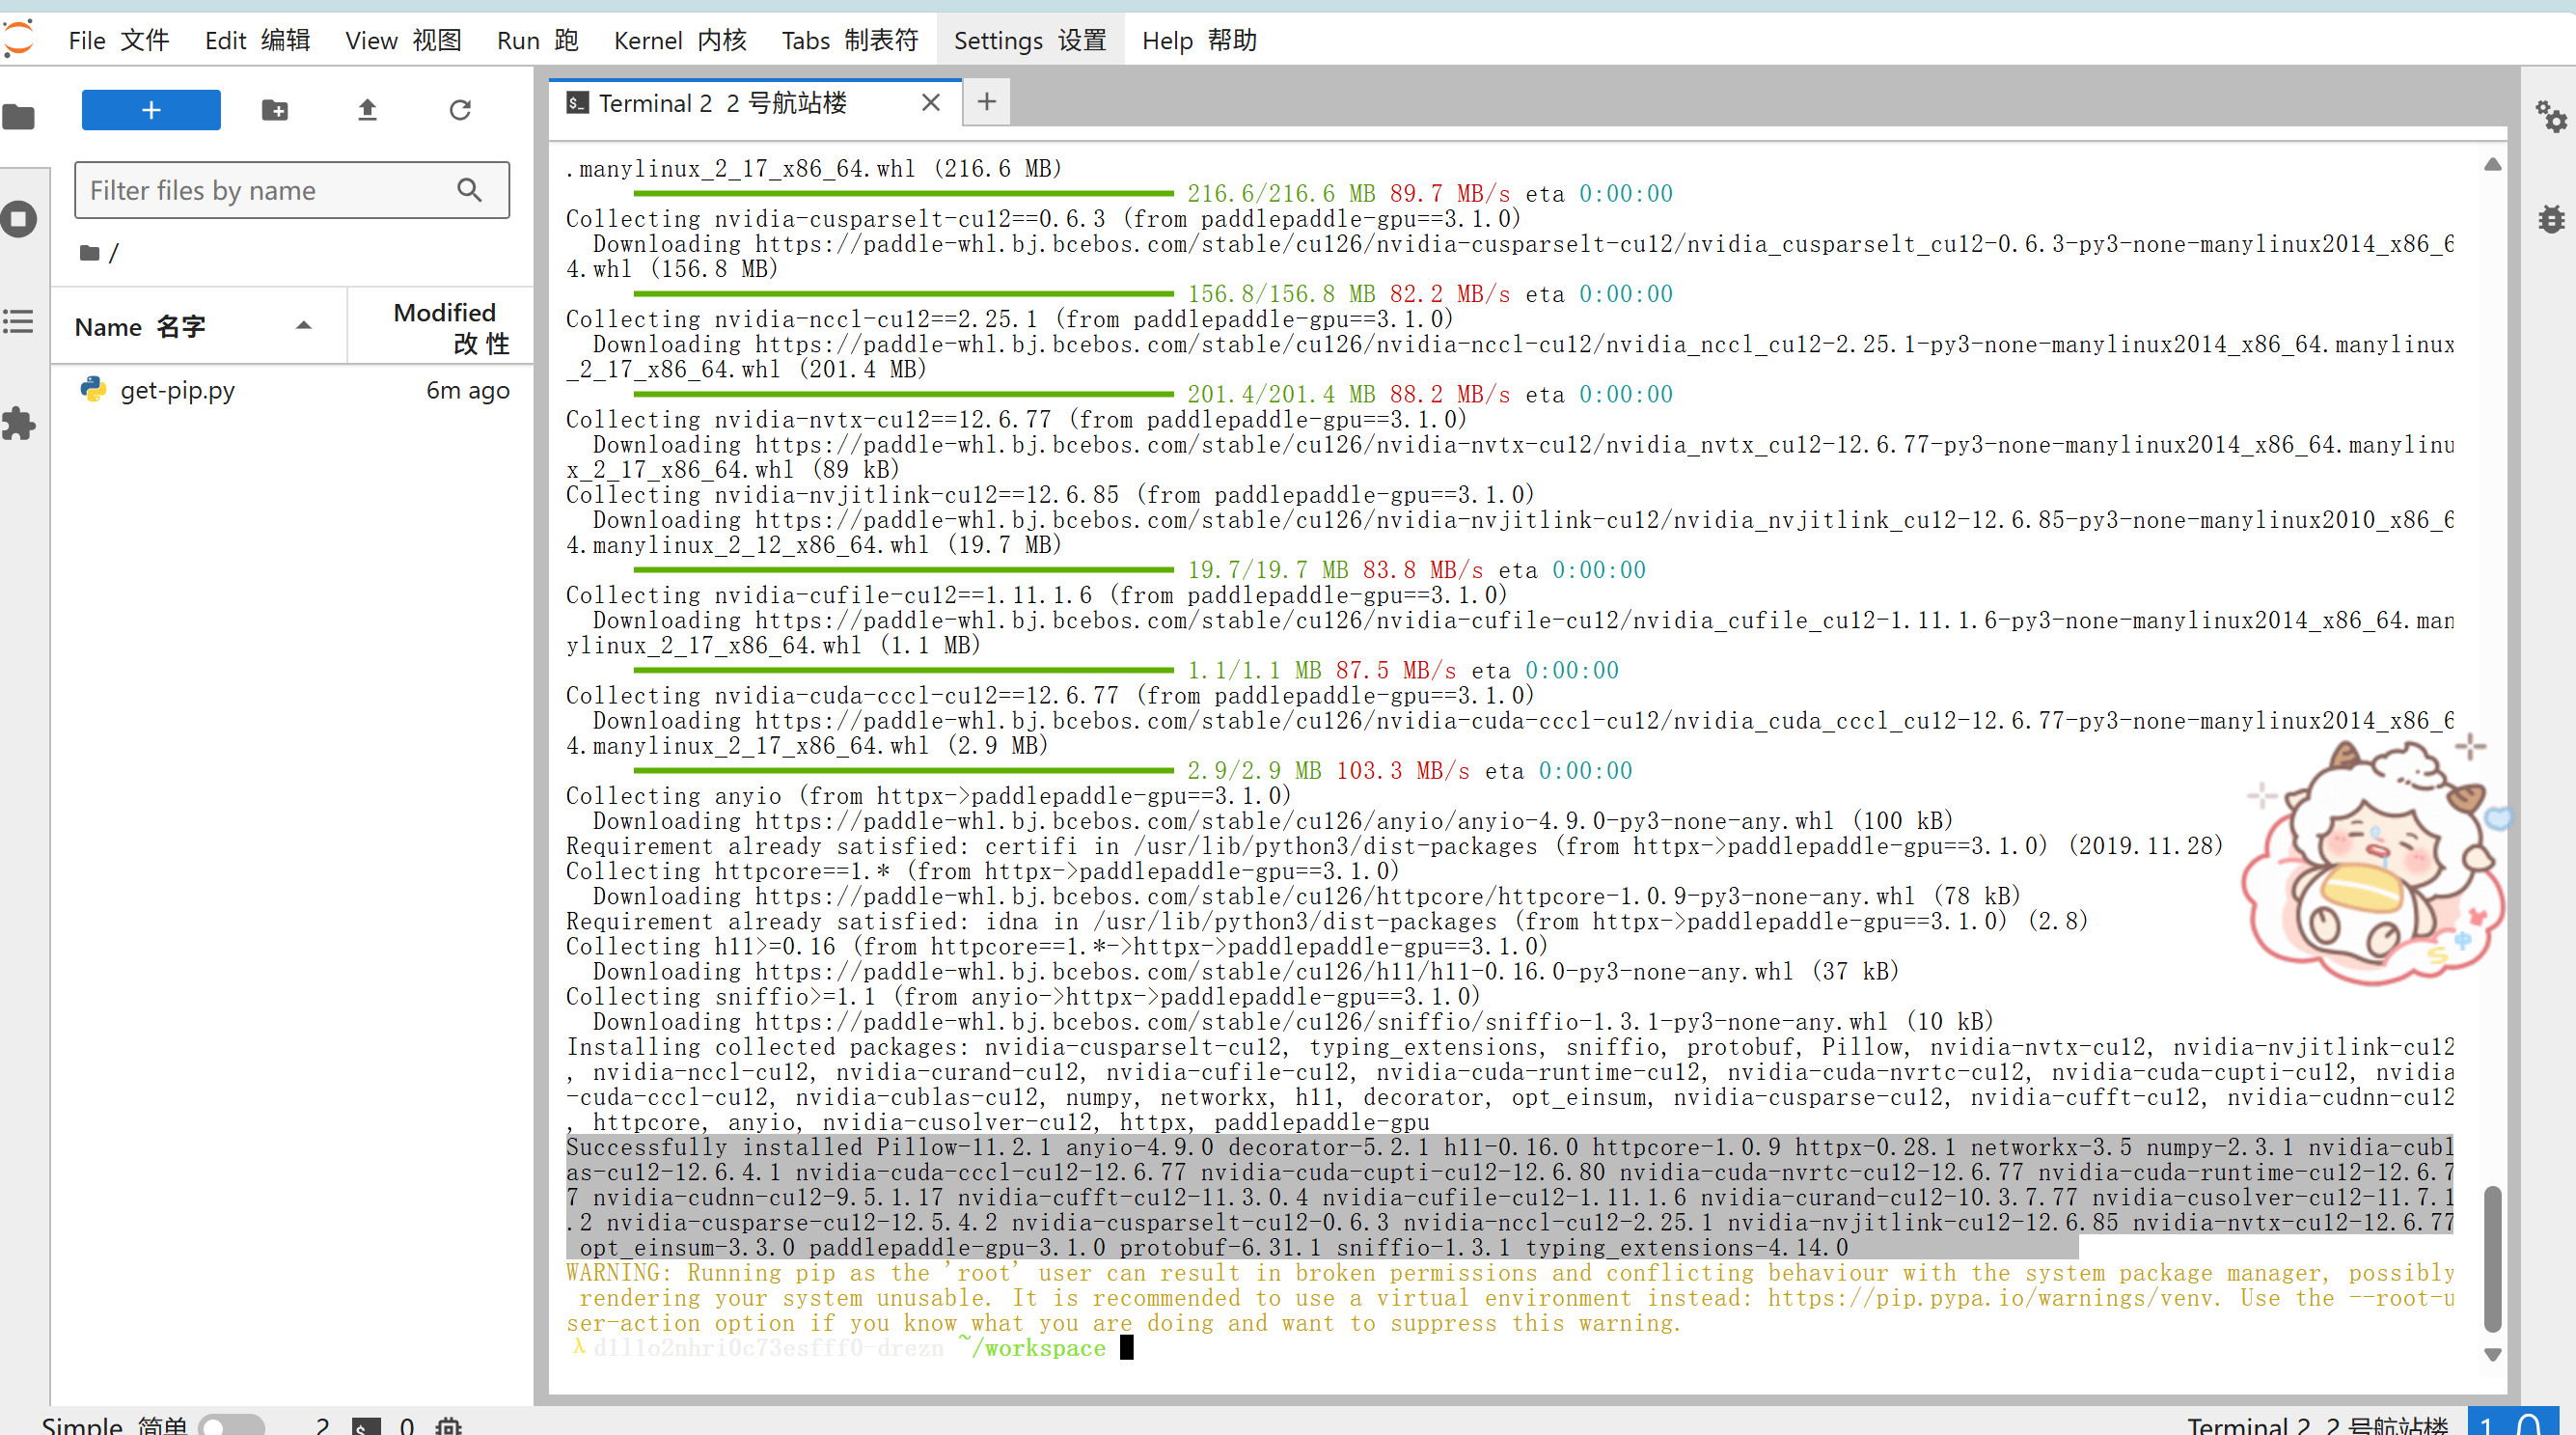
Task: Open the Extension Manager puzzle icon
Action: pos(19,424)
